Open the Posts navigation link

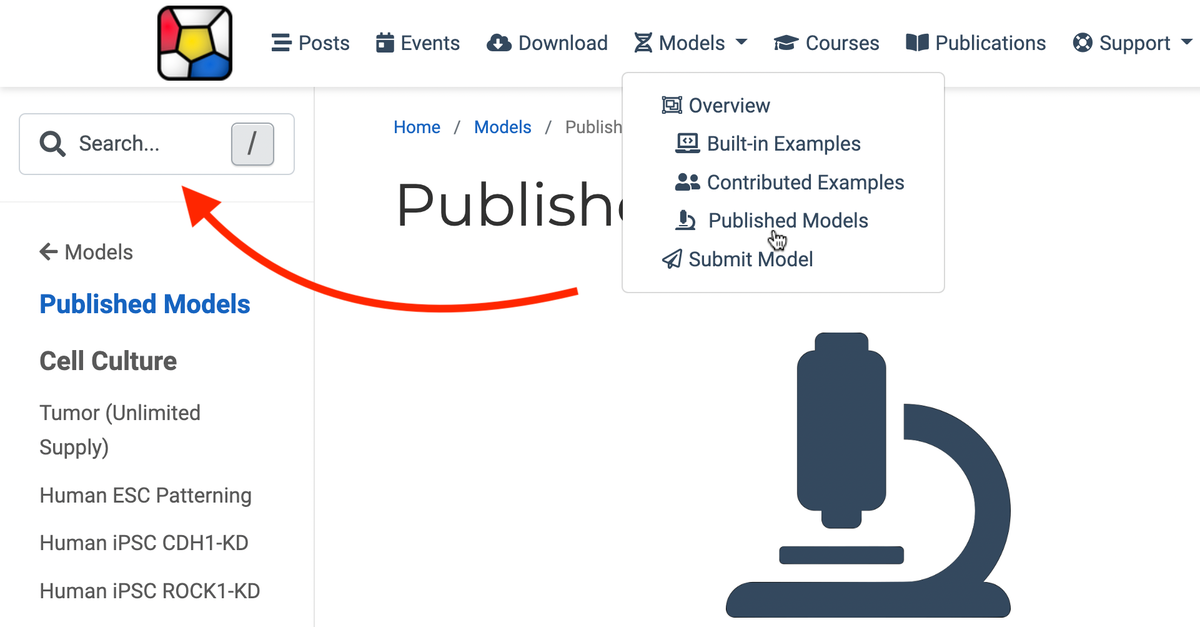click(311, 43)
